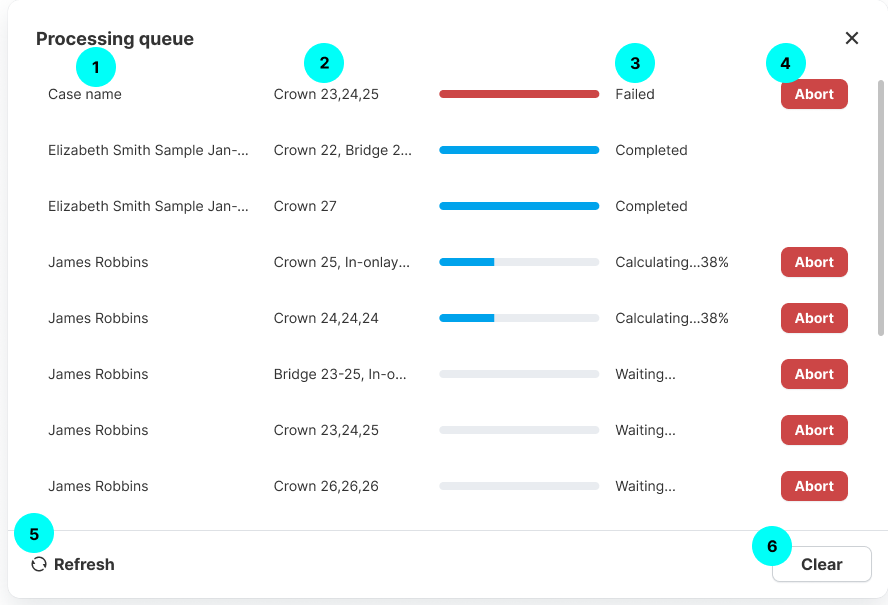Click the Refresh text link
888x605 pixels.
pos(84,564)
